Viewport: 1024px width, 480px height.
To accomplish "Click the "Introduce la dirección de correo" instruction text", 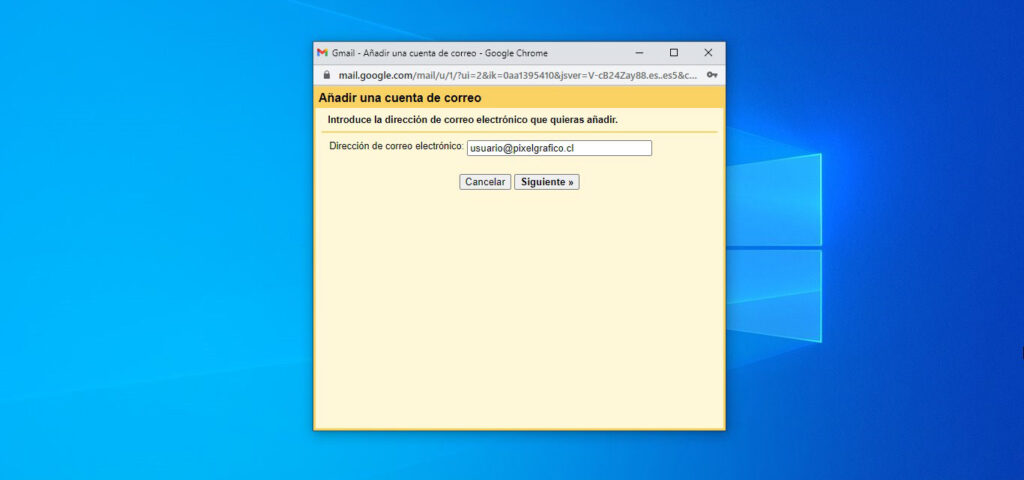I will click(x=472, y=120).
